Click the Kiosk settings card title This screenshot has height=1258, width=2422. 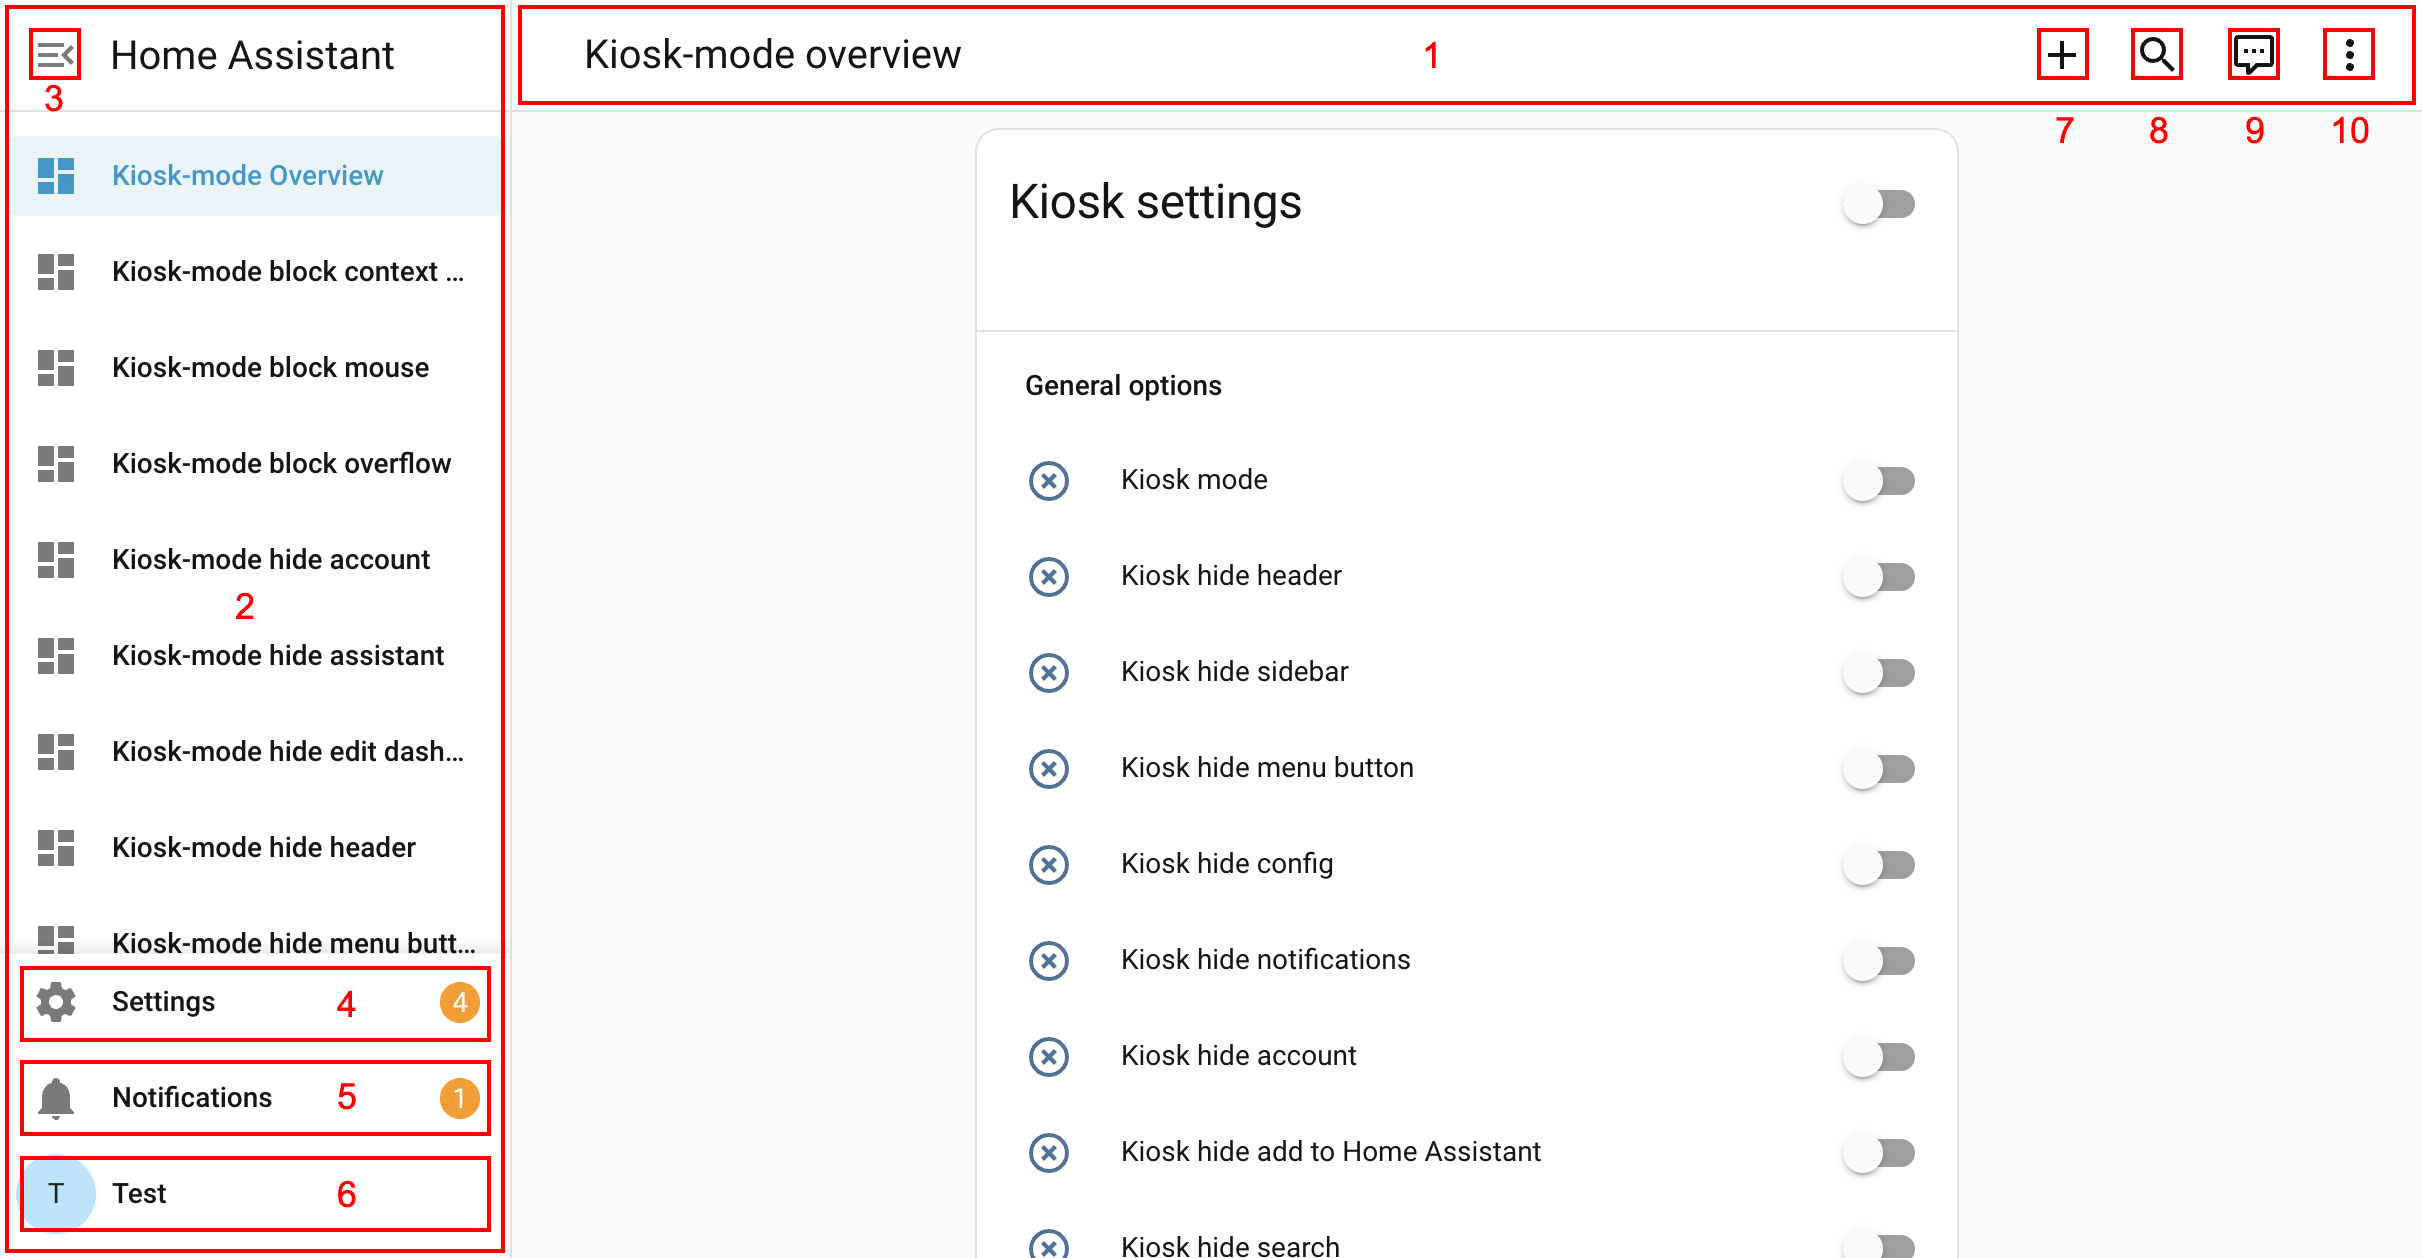[x=1155, y=203]
